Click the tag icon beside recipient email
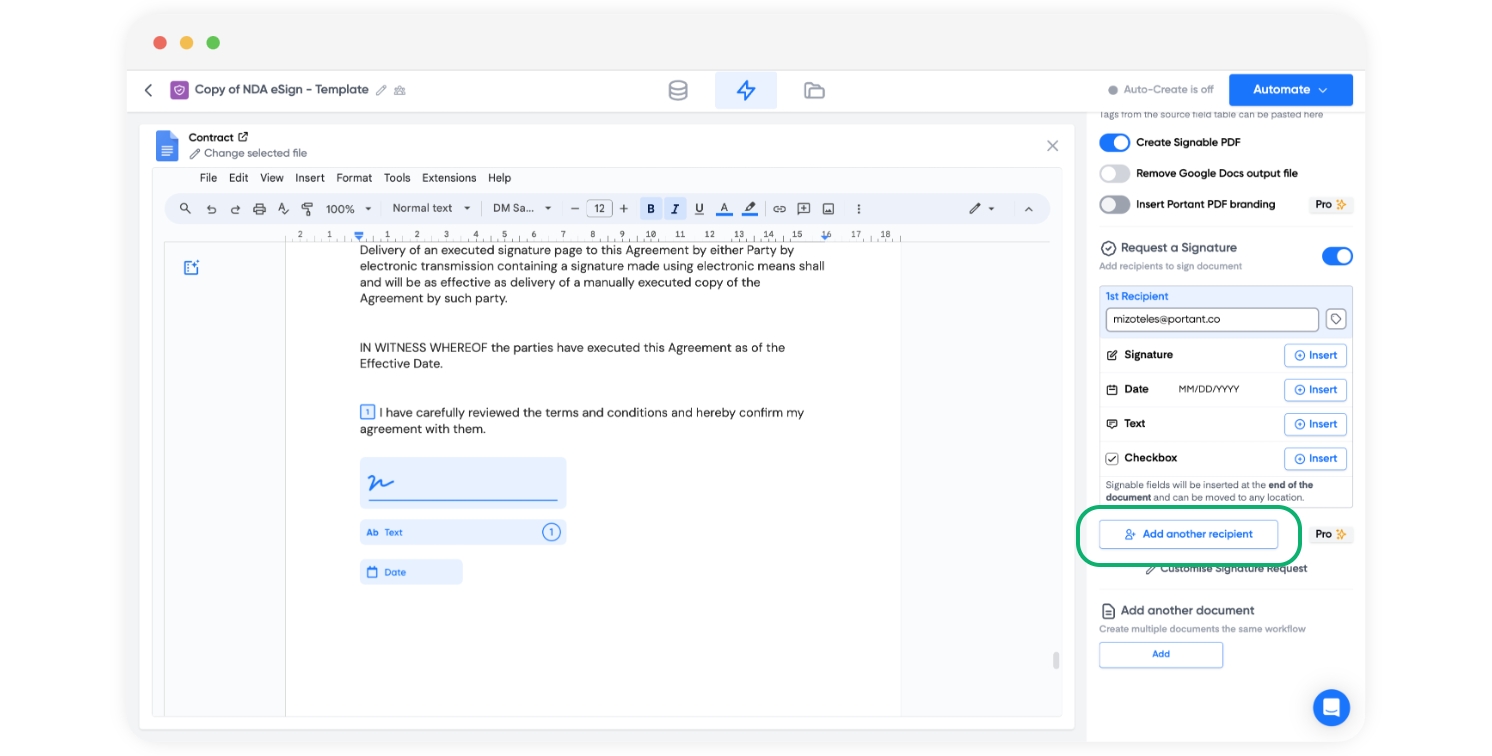Viewport: 1492px width, 756px height. point(1336,319)
